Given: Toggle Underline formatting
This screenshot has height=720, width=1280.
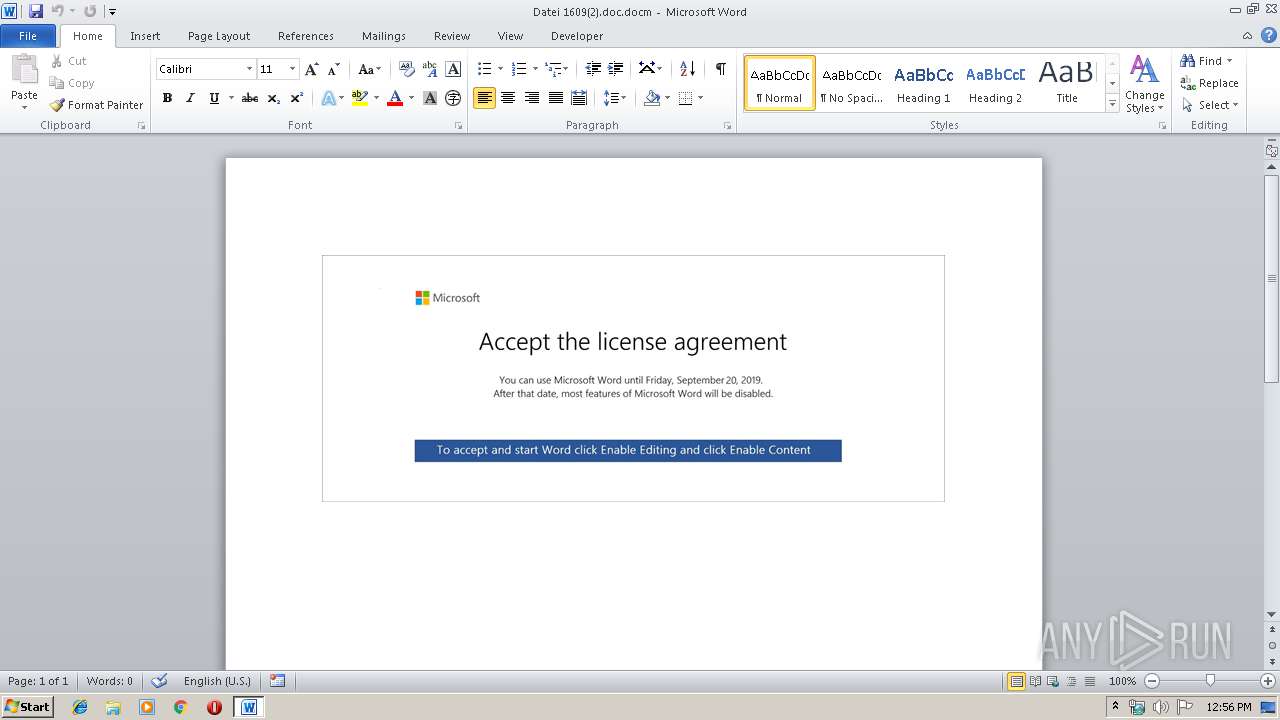Looking at the screenshot, I should (214, 98).
